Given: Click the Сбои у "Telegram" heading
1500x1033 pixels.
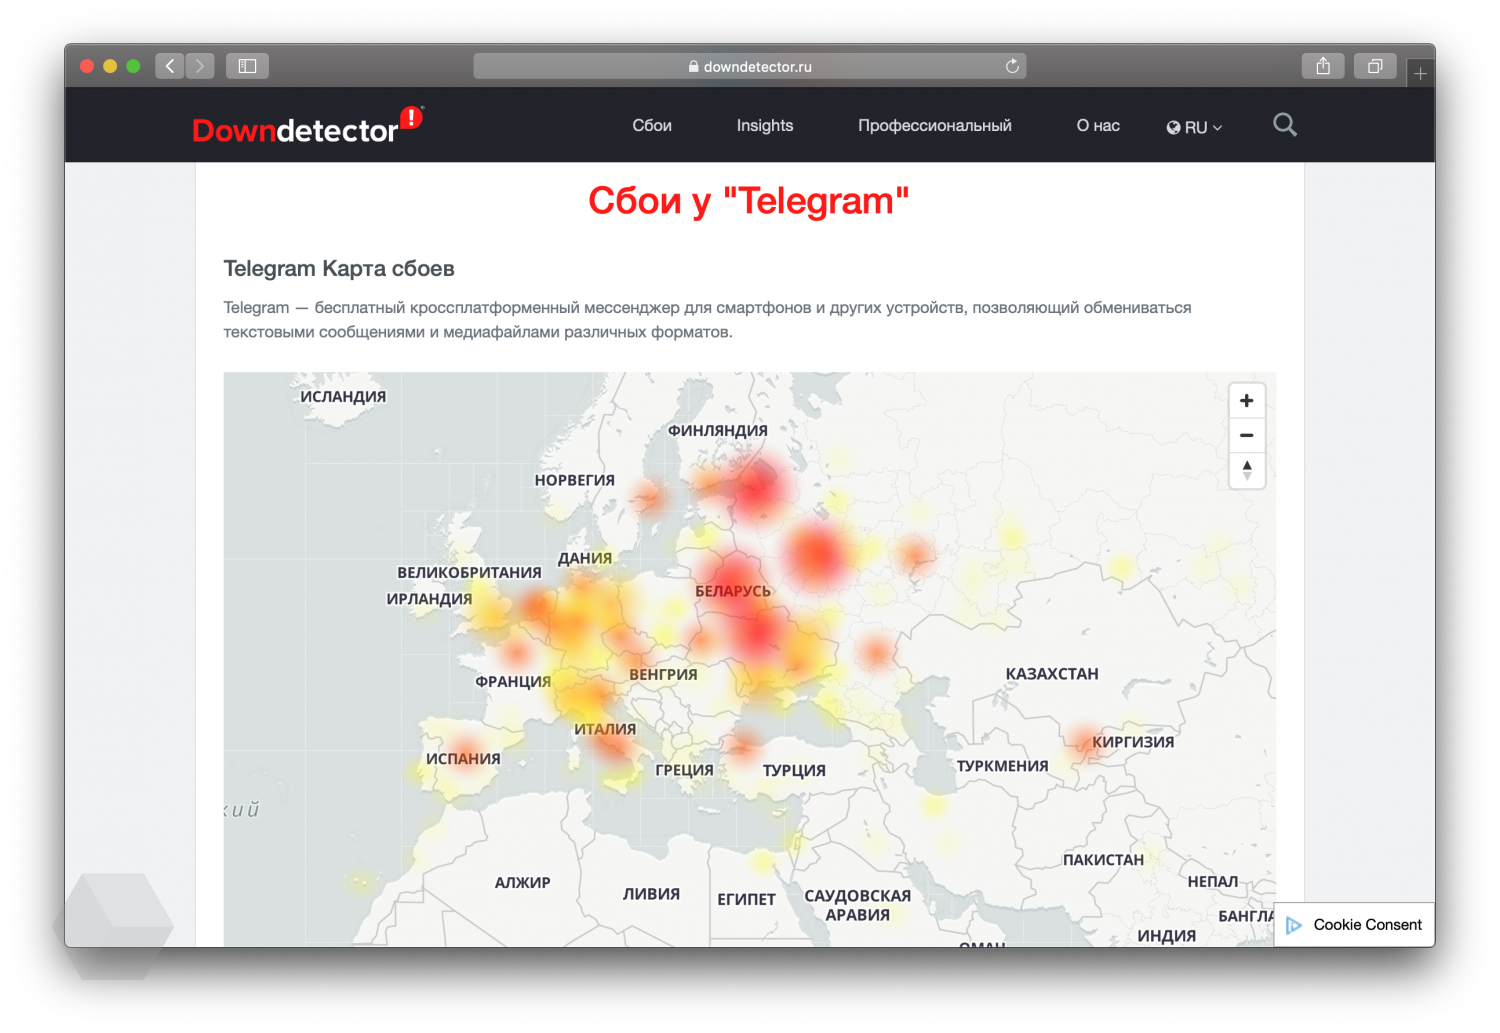Looking at the screenshot, I should click(749, 201).
